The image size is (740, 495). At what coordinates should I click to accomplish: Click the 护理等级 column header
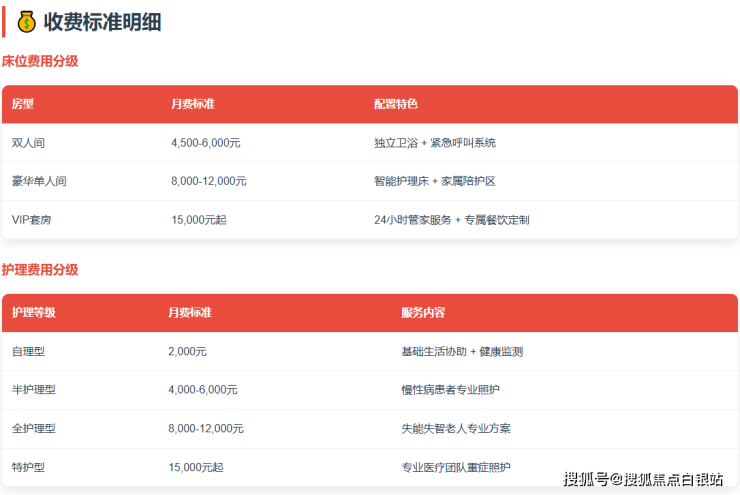(34, 313)
